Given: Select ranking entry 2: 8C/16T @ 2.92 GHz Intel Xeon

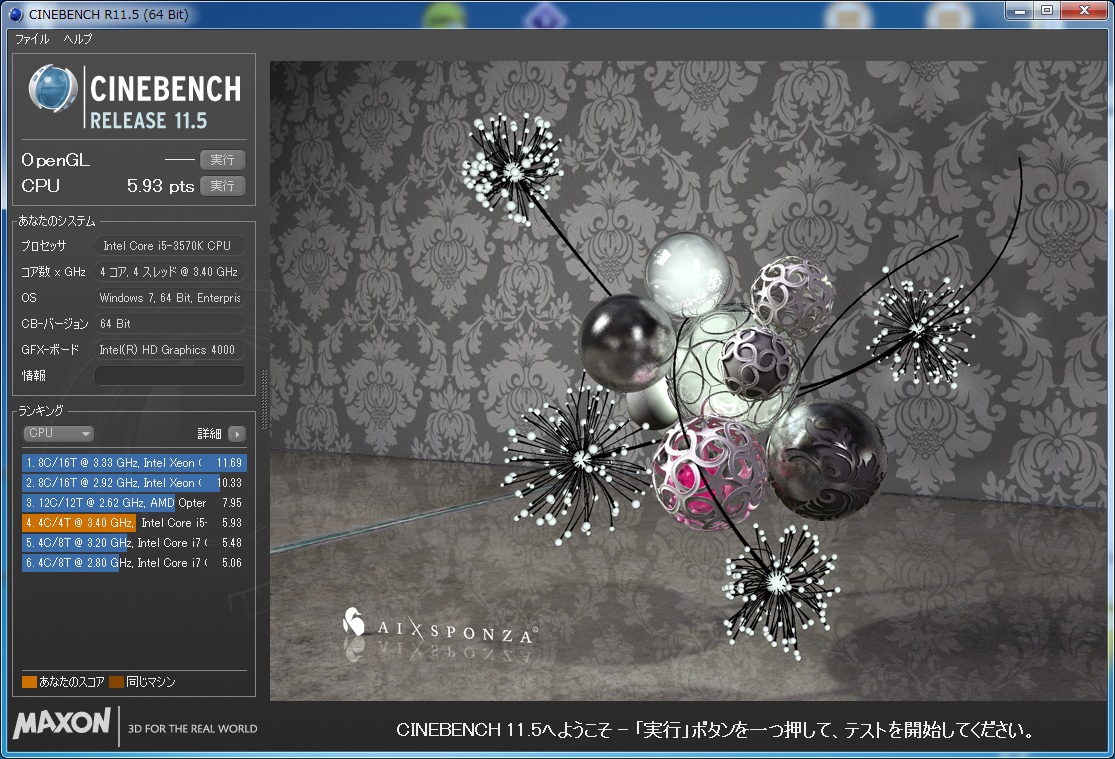Looking at the screenshot, I should pyautogui.click(x=134, y=482).
